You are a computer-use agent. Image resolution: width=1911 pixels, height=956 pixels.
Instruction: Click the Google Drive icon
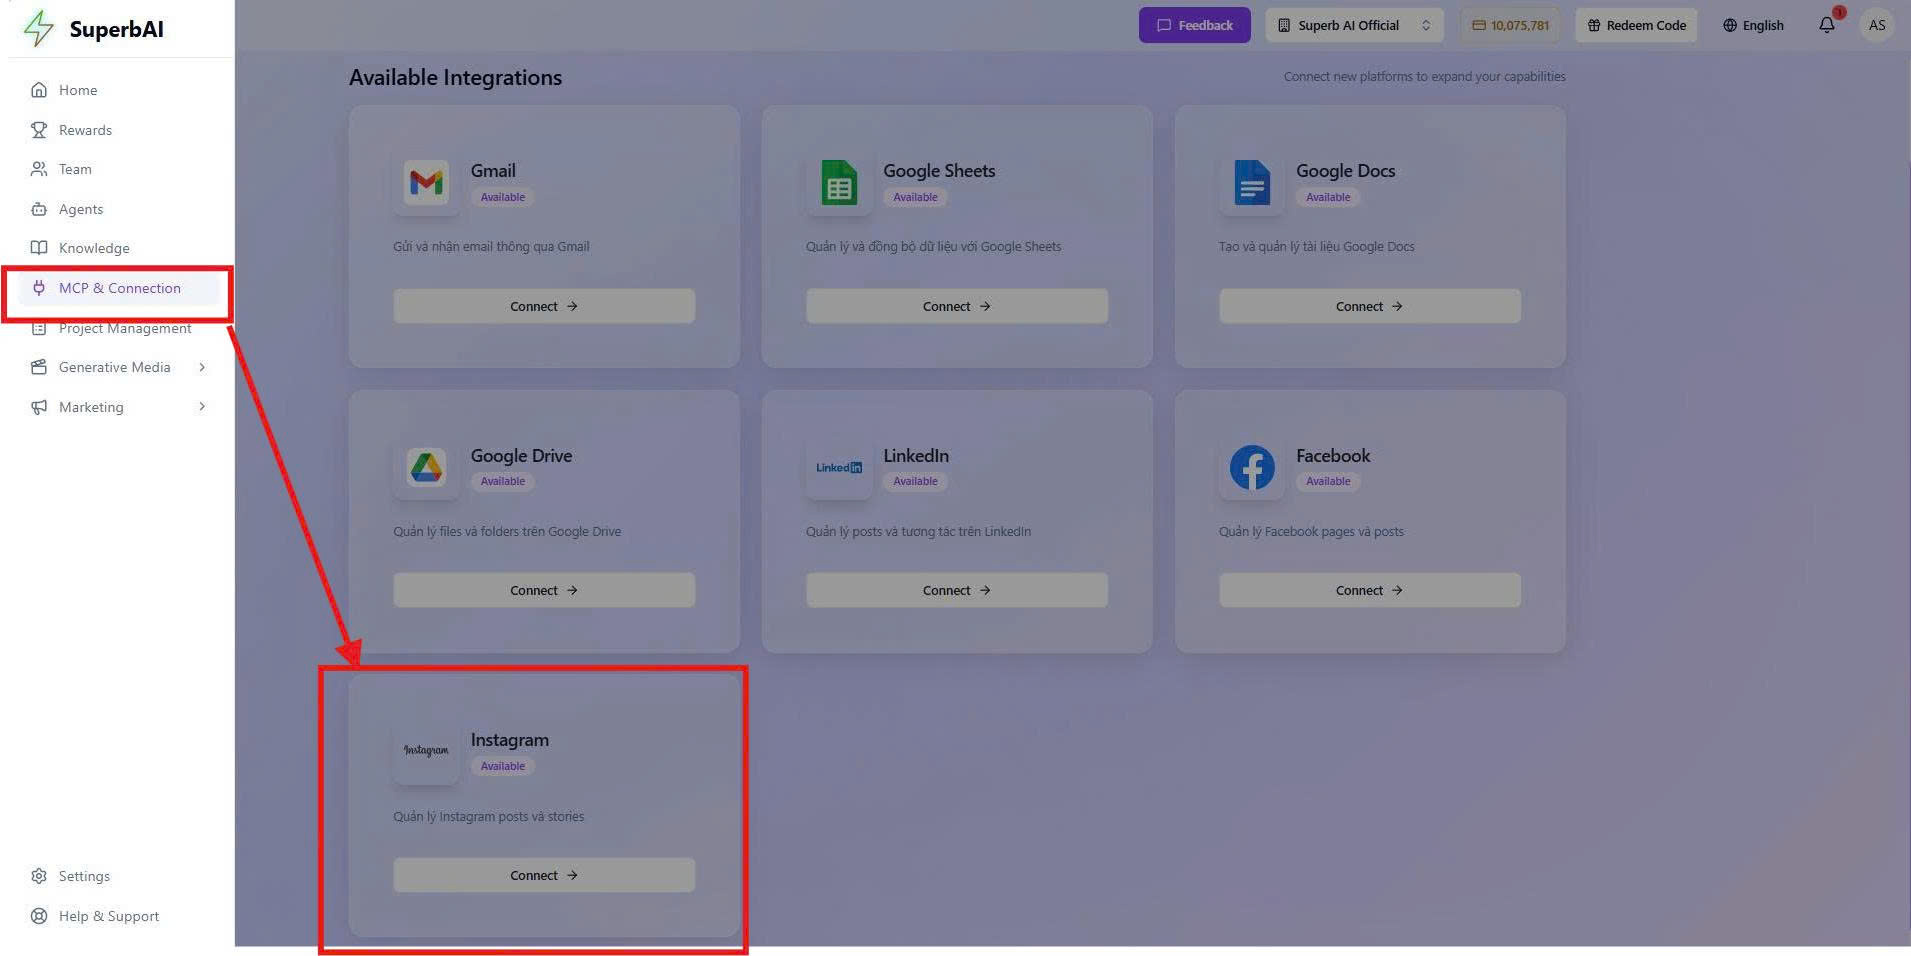[426, 467]
